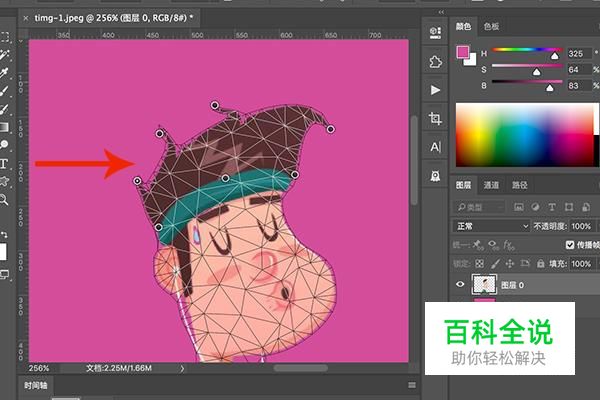The width and height of the screenshot is (600, 400).
Task: Click the pink foreground swatch in Color panel
Action: coord(463,52)
